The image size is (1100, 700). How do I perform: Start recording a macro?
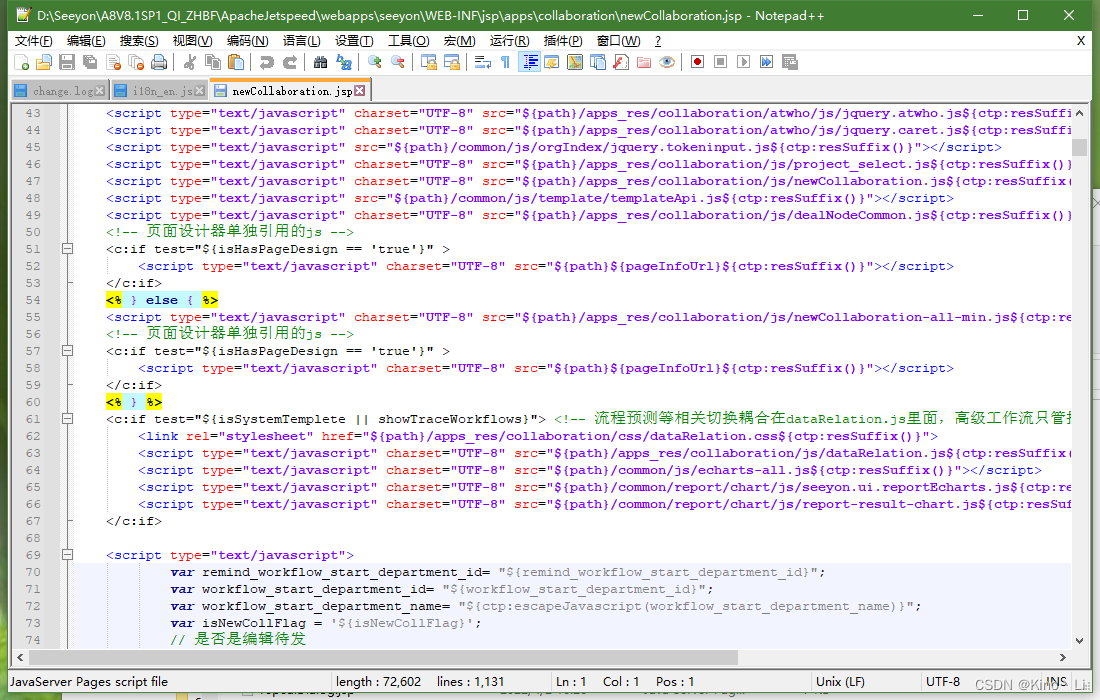[x=698, y=62]
